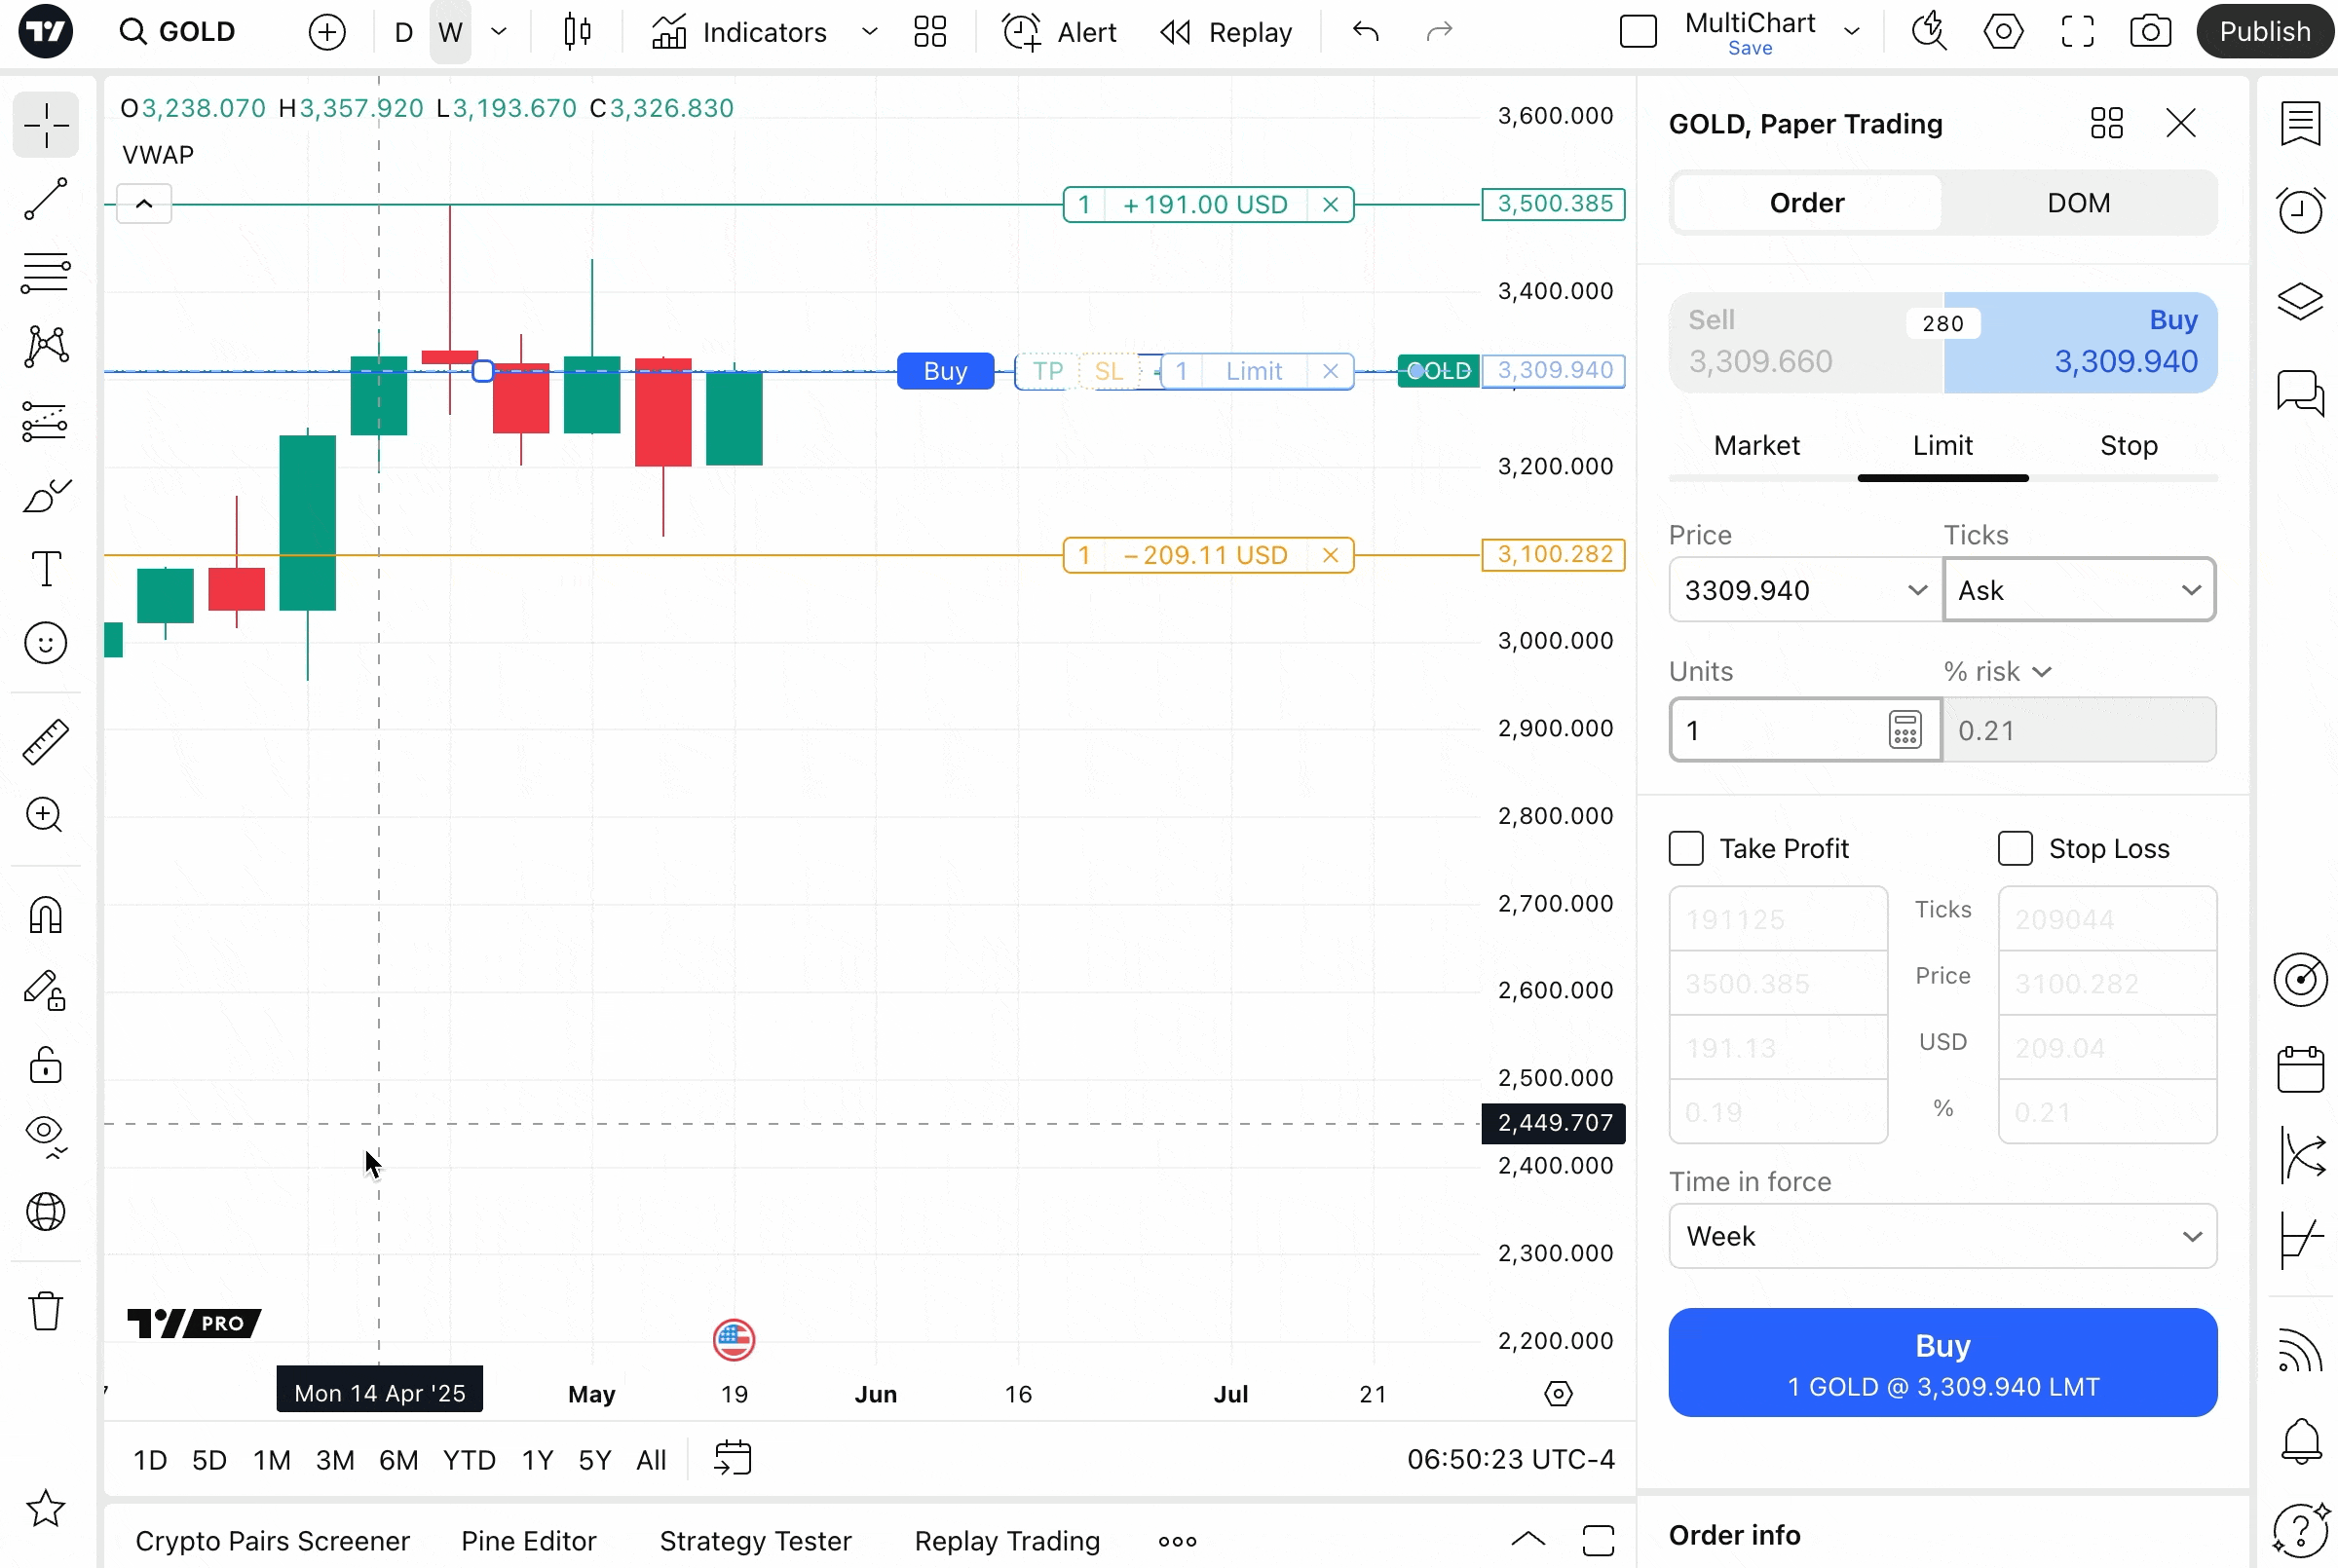Open Replay mode in top toolbar

[x=1226, y=32]
